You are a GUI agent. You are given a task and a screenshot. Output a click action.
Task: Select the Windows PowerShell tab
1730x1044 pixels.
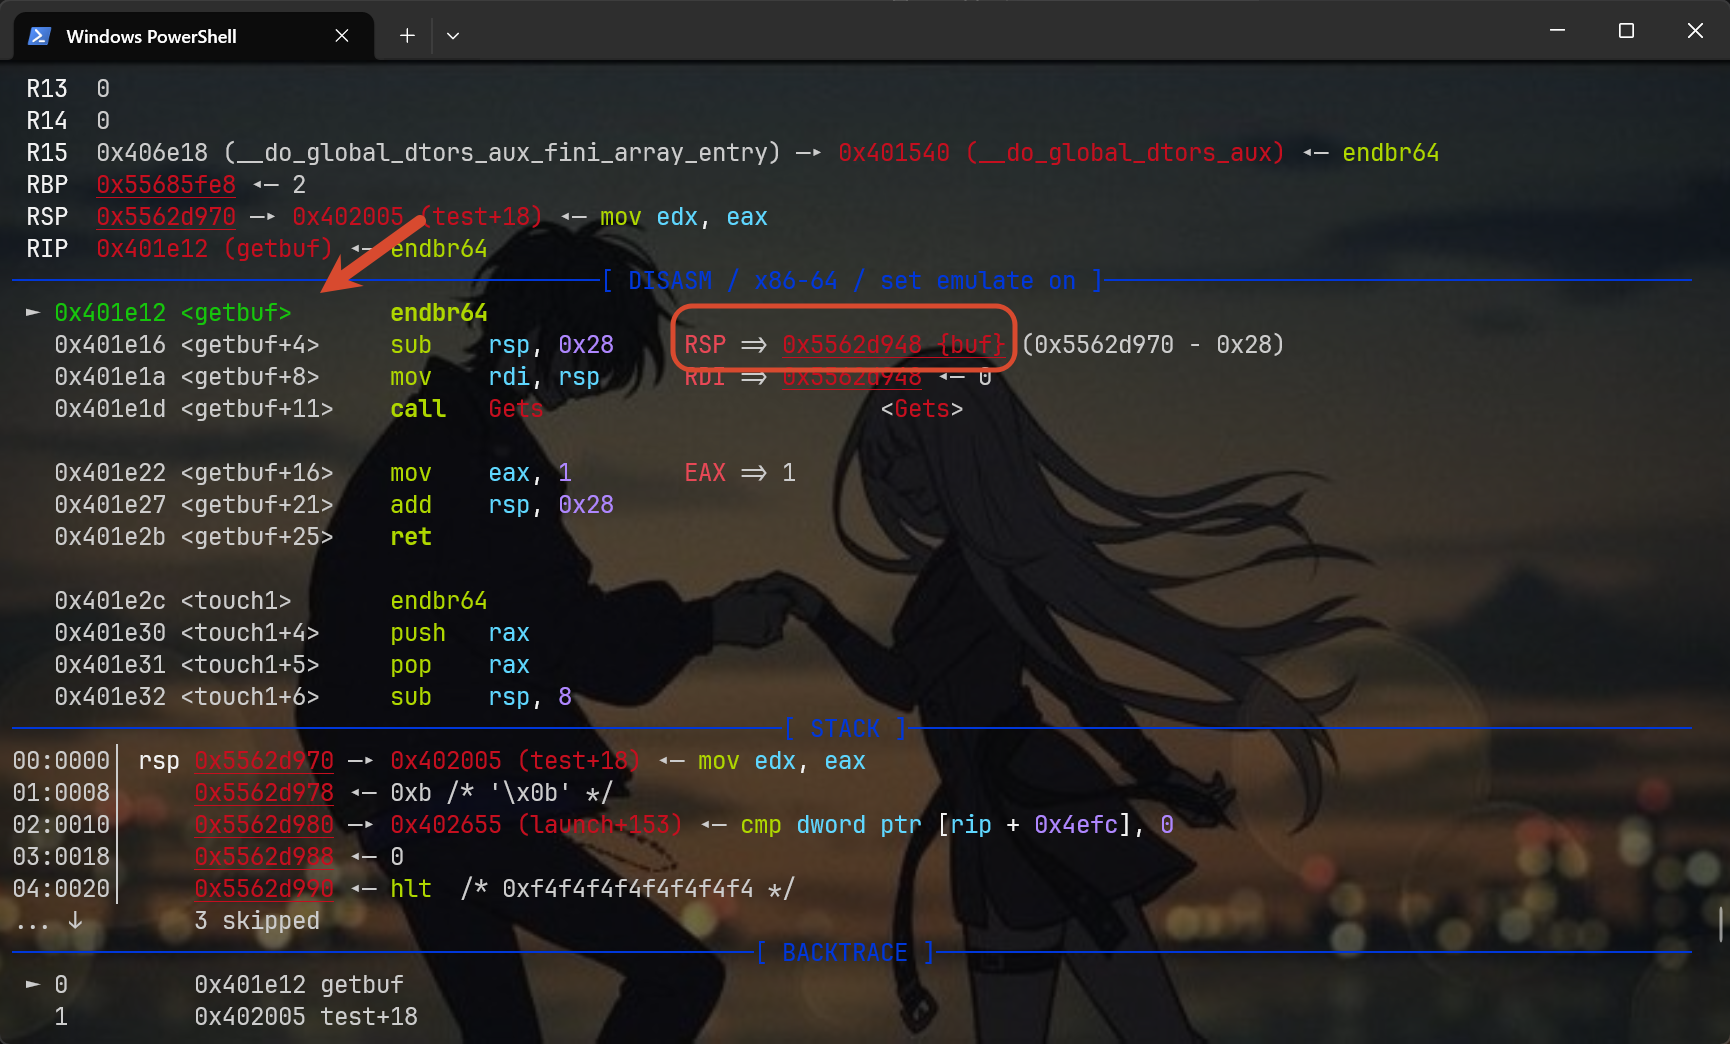pyautogui.click(x=194, y=36)
